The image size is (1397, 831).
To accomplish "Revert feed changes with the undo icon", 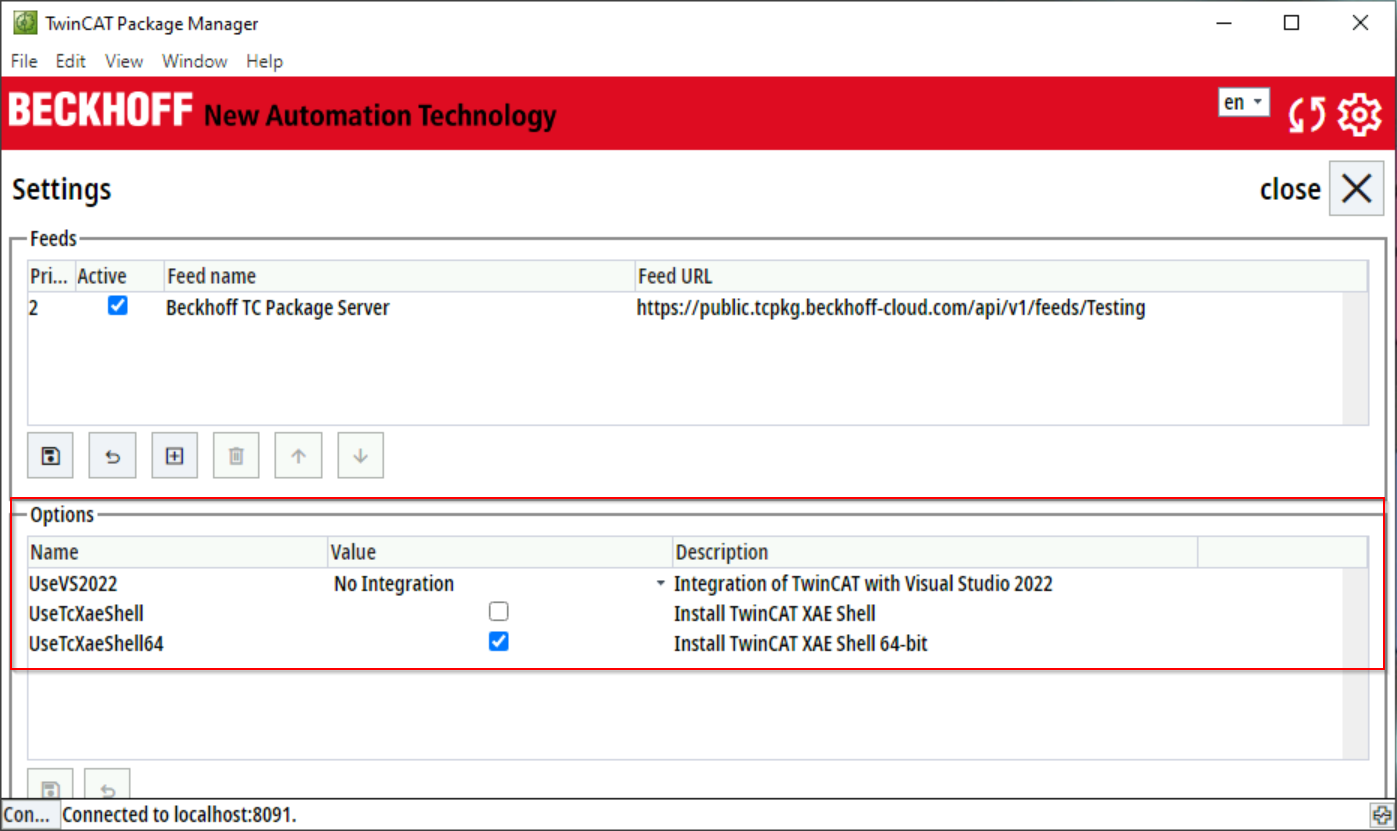I will pos(112,456).
